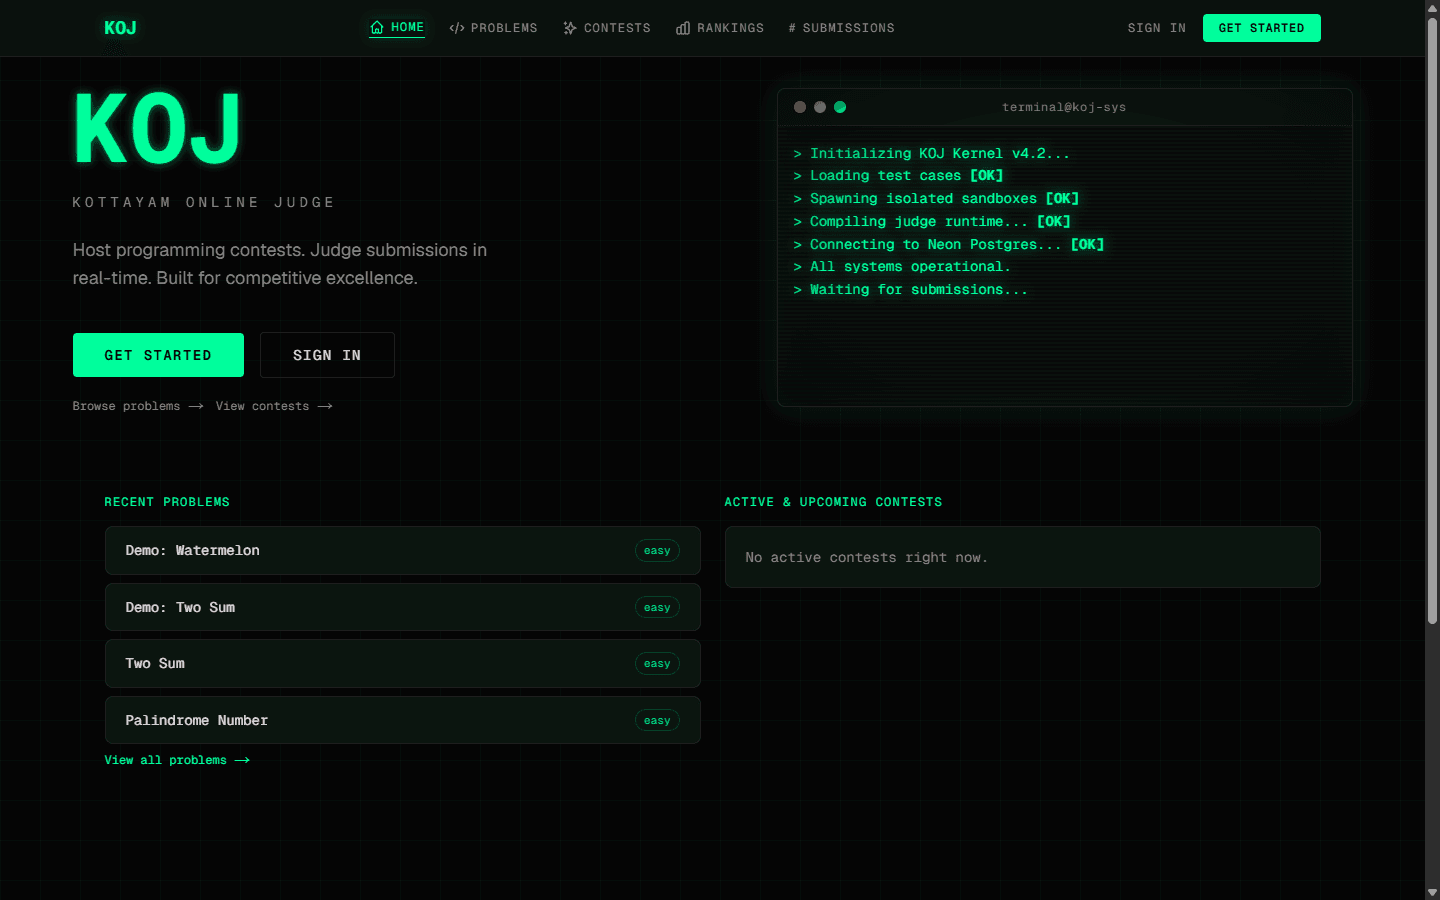Screen dimensions: 1440x900
Task: Open the View all problems link
Action: (177, 760)
